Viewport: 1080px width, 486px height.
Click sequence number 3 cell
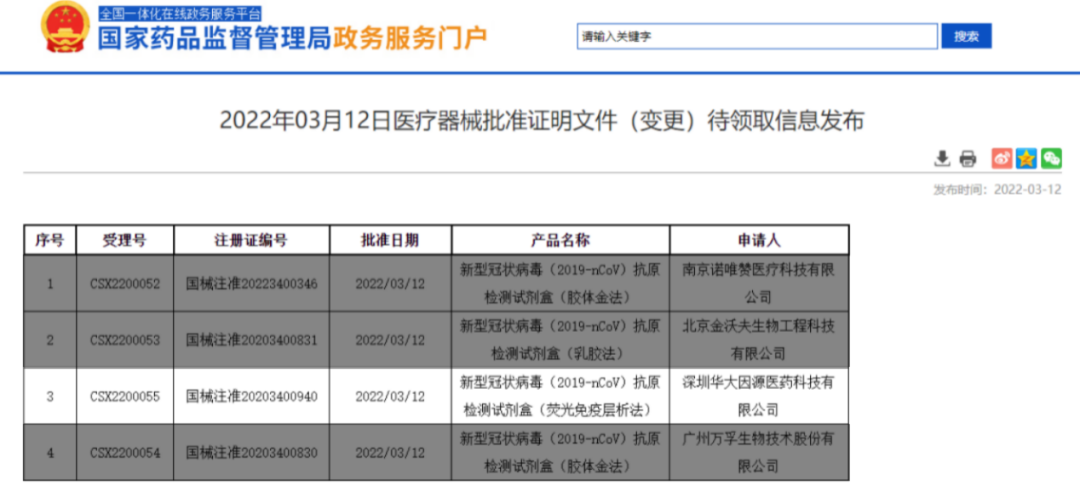50,397
